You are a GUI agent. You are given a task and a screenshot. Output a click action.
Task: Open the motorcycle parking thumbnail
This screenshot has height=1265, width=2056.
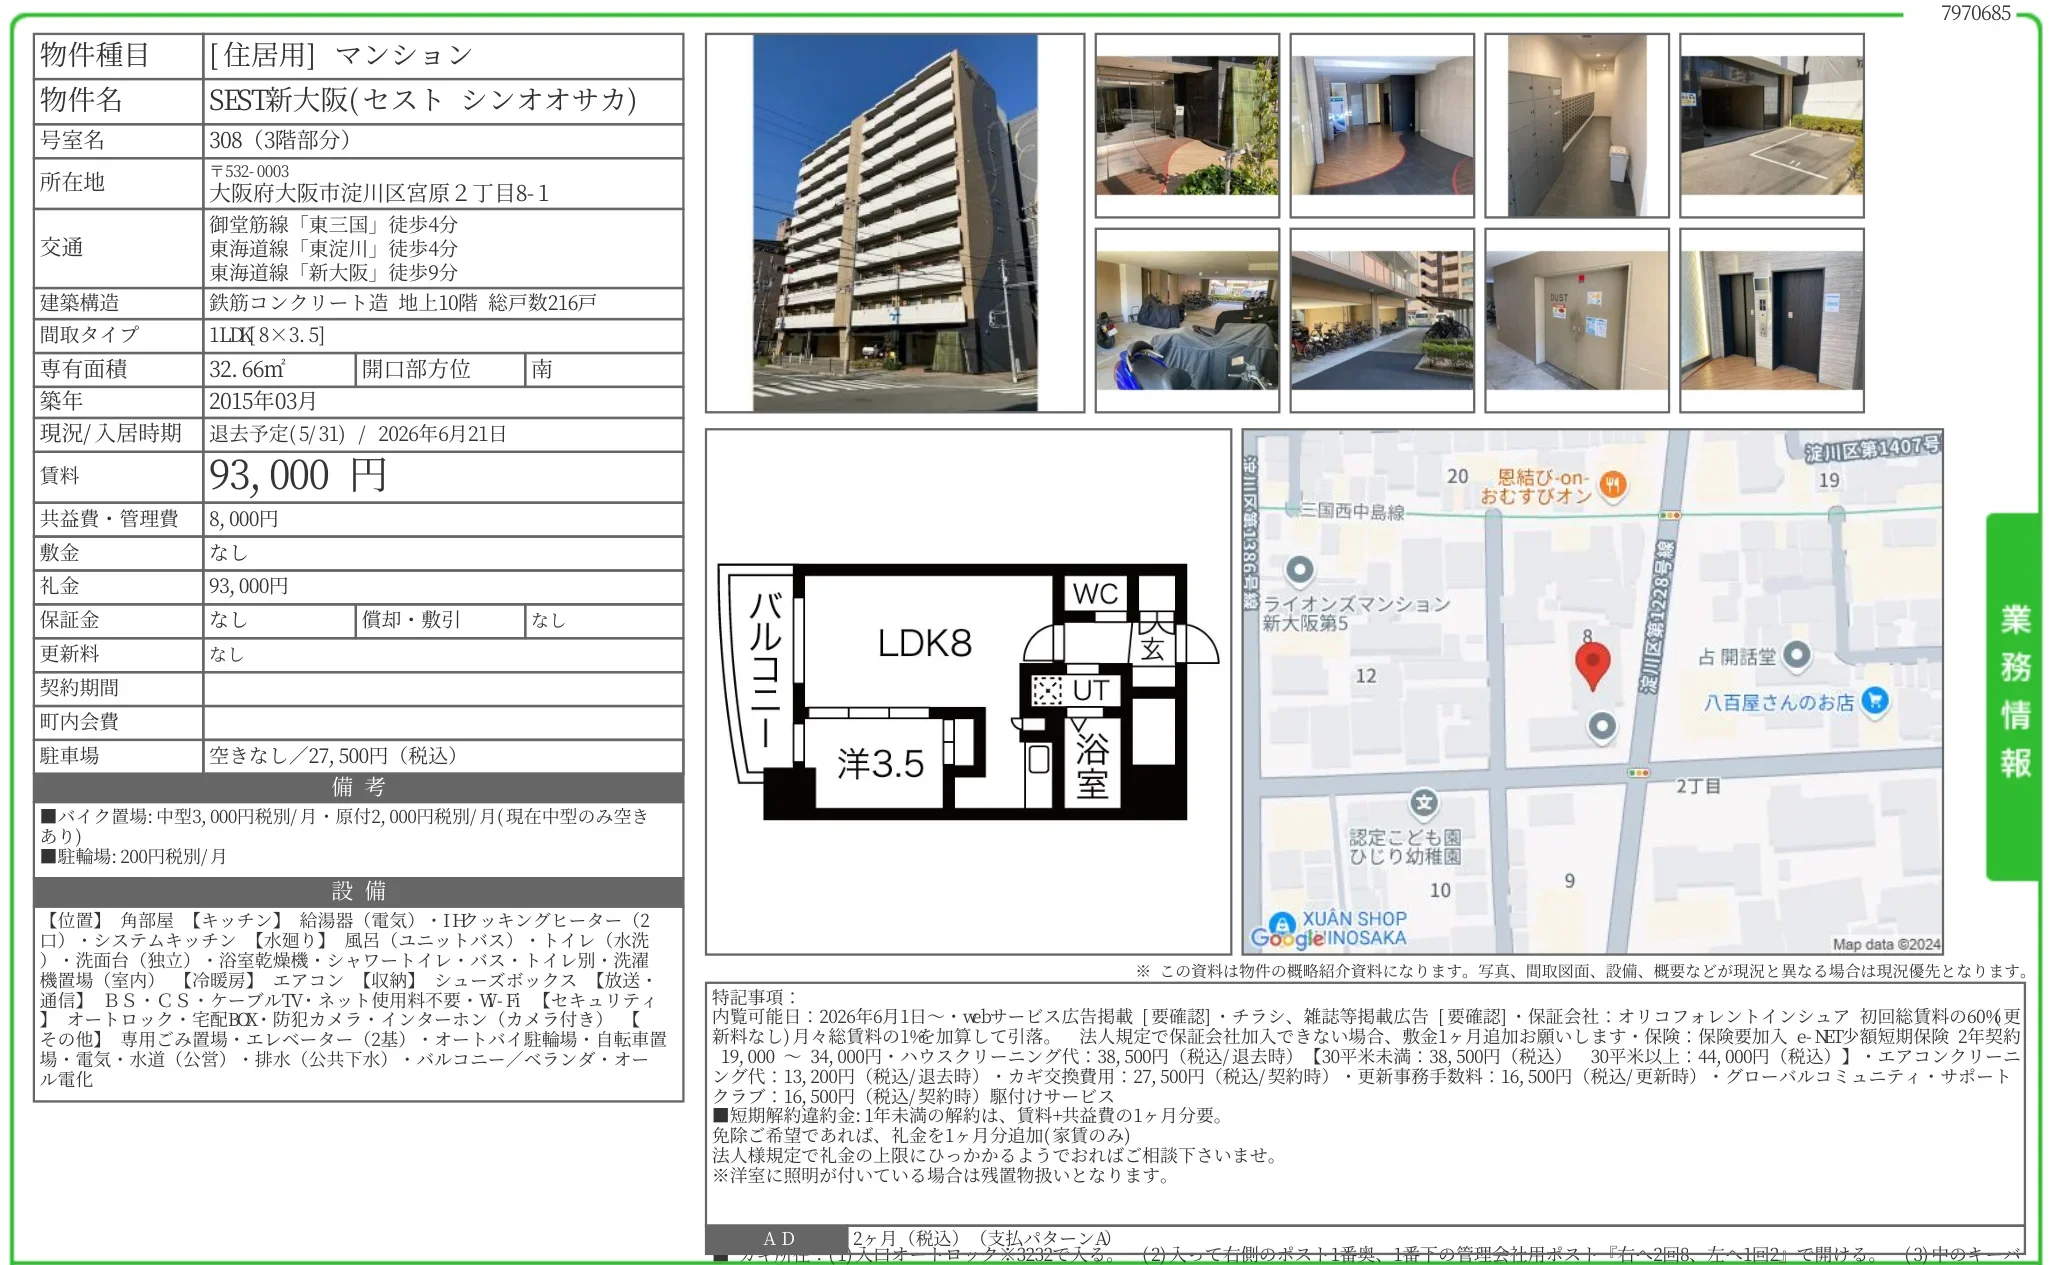point(1186,320)
